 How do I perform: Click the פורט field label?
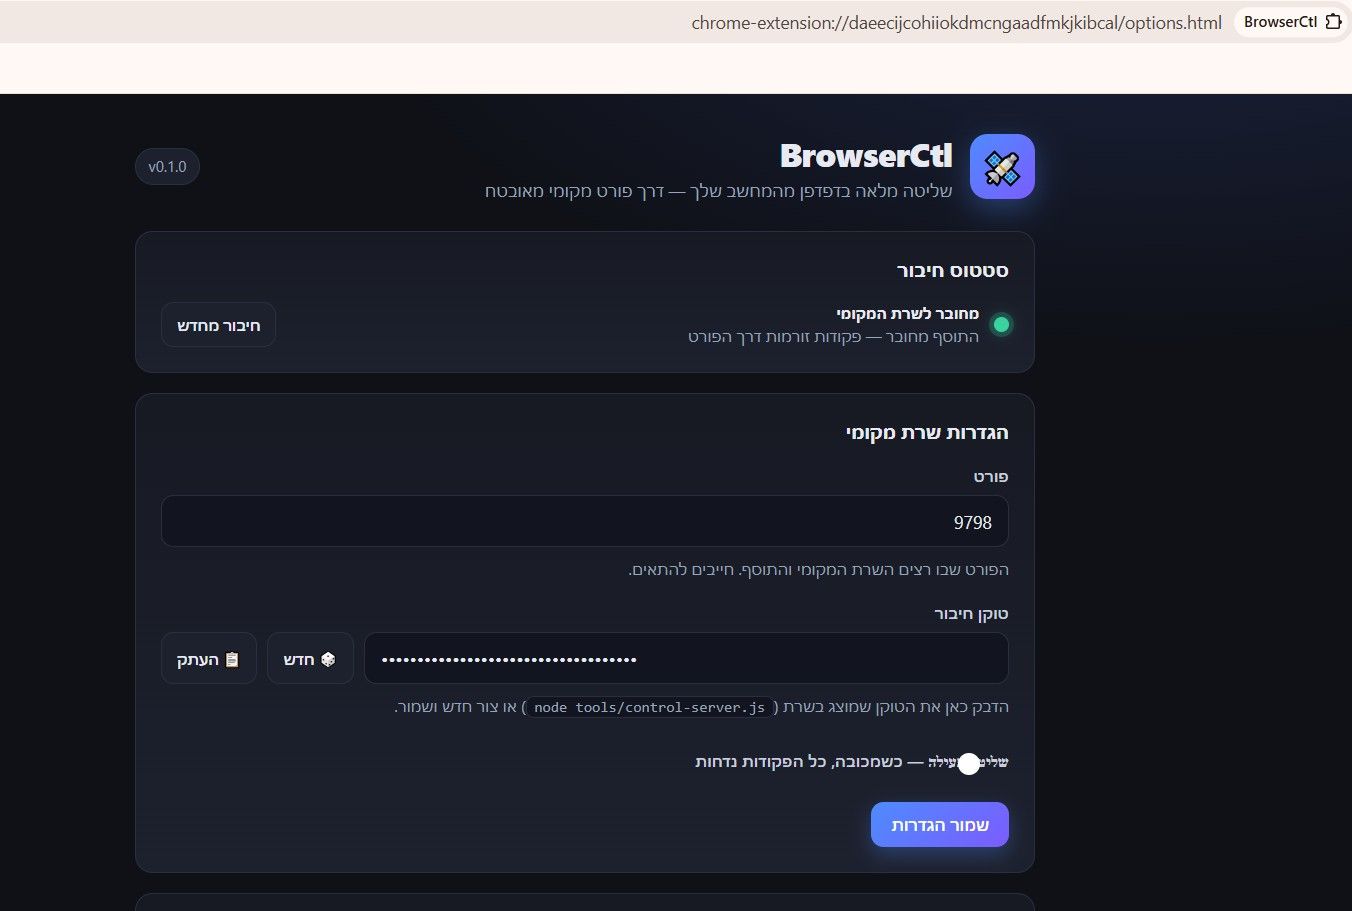[x=991, y=477]
